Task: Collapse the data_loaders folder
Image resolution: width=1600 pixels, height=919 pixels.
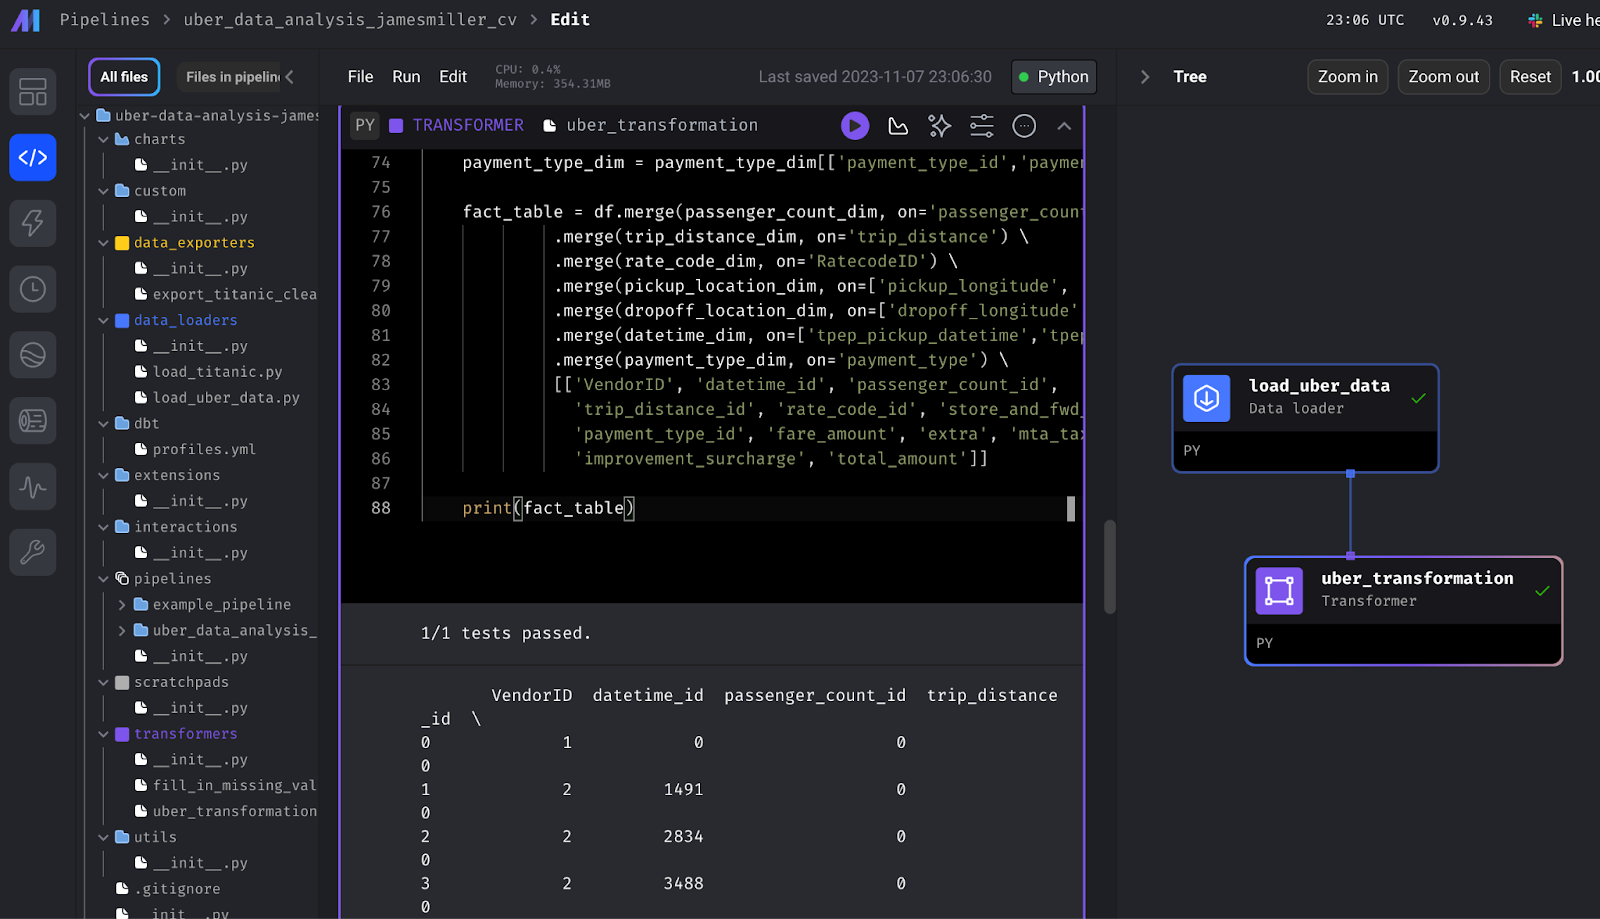Action: 104,321
